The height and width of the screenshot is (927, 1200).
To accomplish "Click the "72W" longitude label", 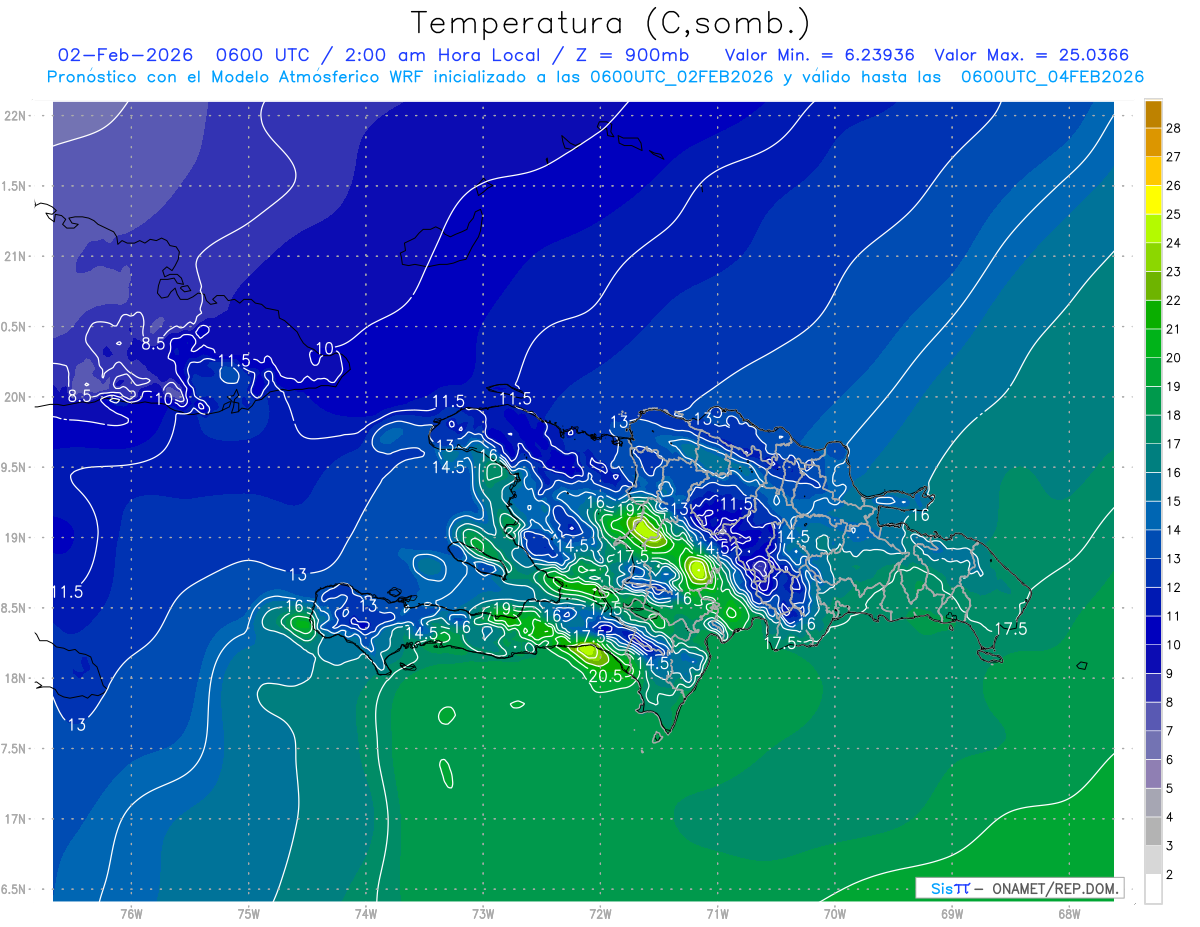I will coord(600,913).
